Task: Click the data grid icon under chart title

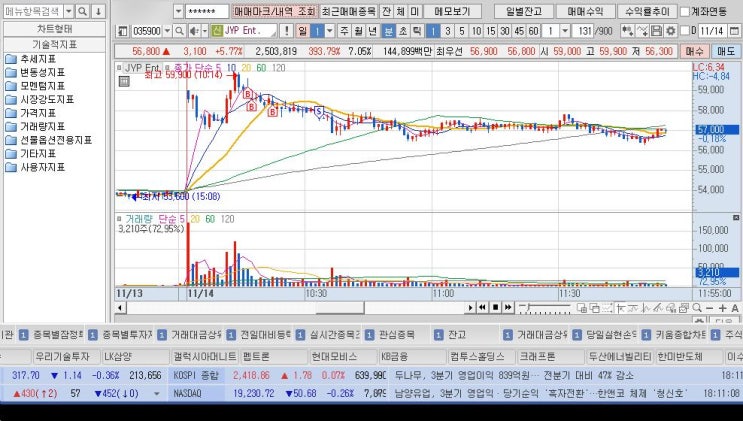Action: pos(124,82)
